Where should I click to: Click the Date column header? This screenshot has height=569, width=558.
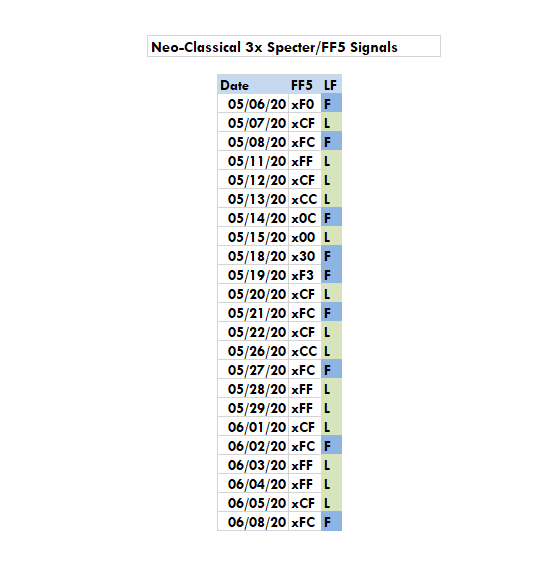[253, 85]
